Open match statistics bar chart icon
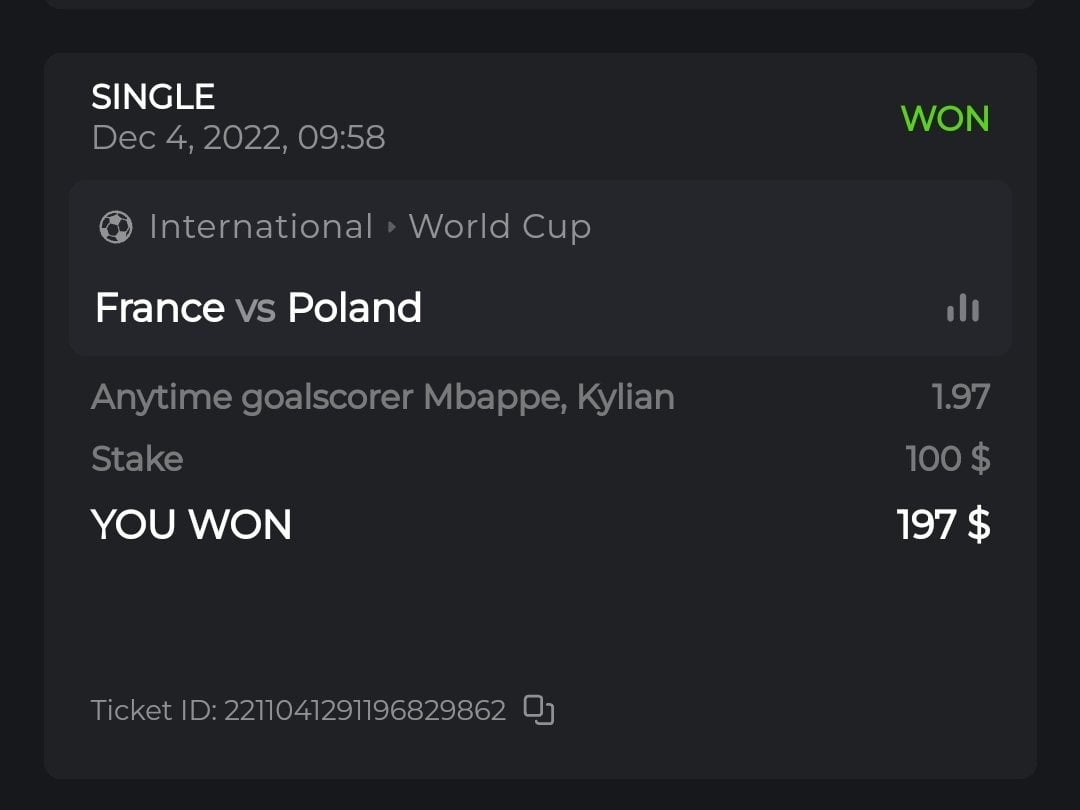Screen dimensions: 1080x810 click(963, 308)
